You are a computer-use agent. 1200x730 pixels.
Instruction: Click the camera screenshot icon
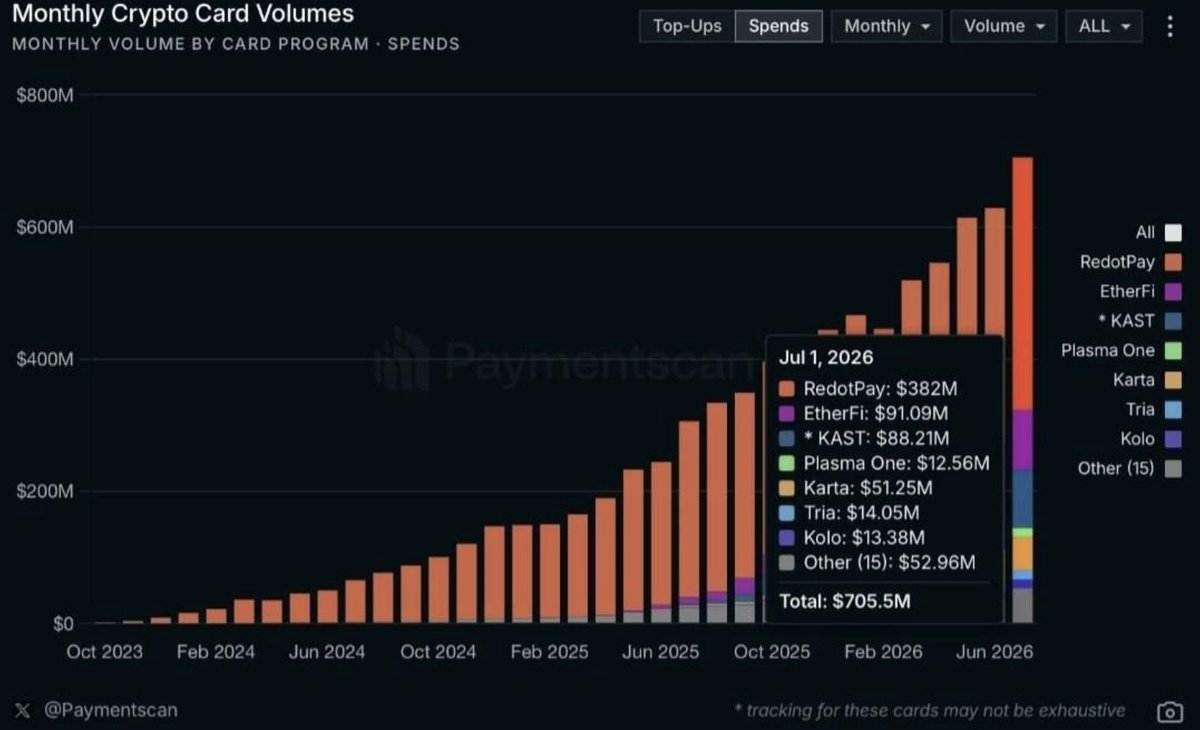(x=1170, y=712)
